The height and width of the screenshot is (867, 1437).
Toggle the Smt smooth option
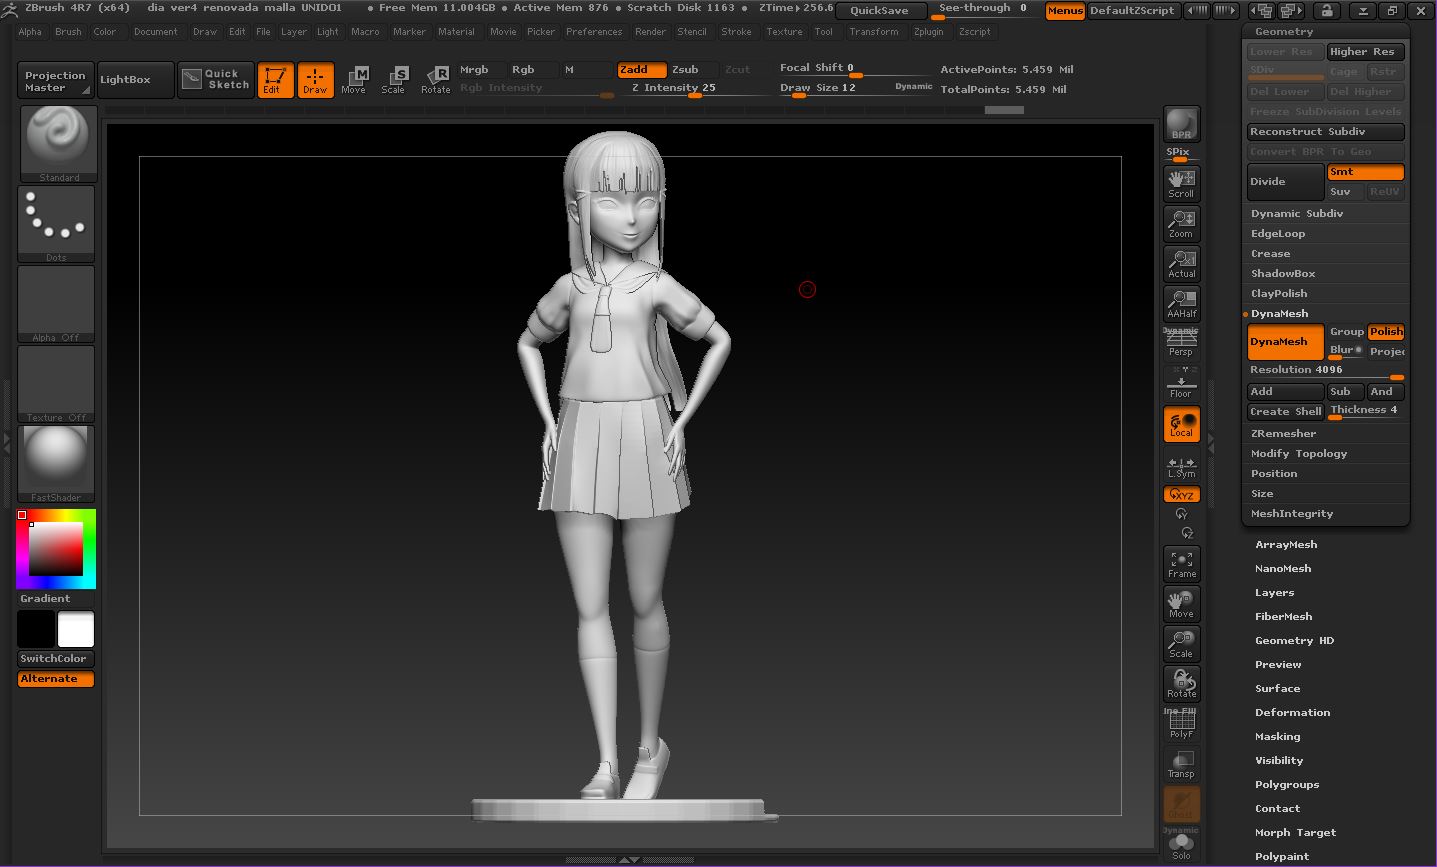1366,172
